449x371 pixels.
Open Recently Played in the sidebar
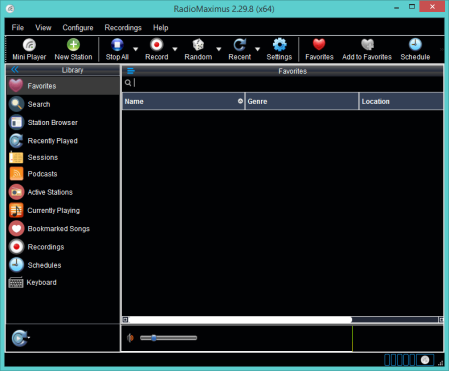tap(63, 141)
